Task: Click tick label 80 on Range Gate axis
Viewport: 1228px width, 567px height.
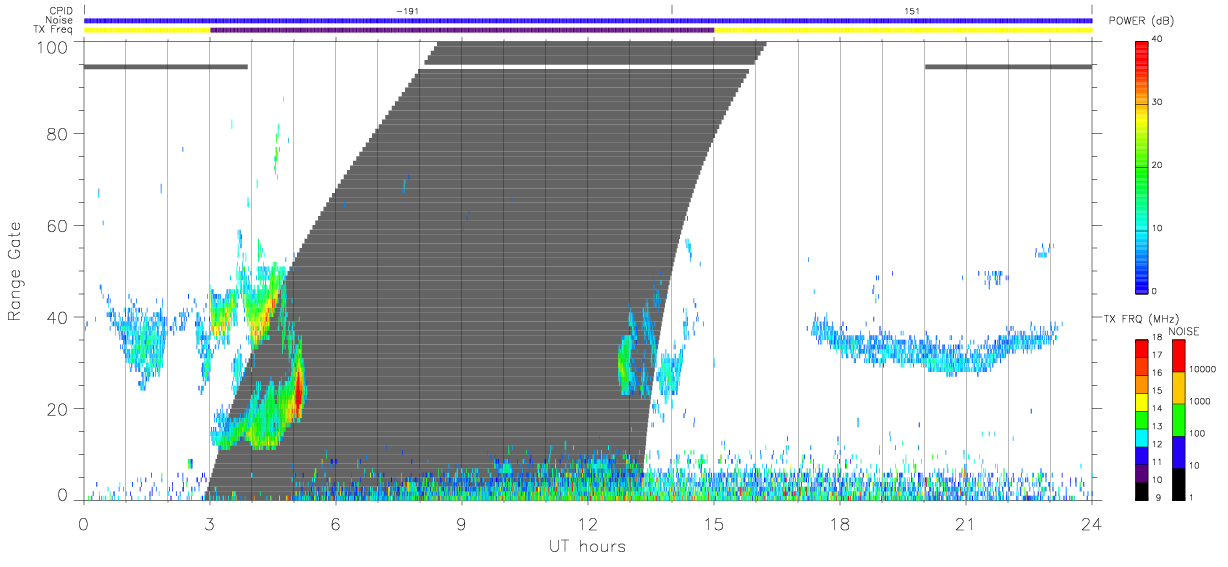Action: tap(57, 133)
